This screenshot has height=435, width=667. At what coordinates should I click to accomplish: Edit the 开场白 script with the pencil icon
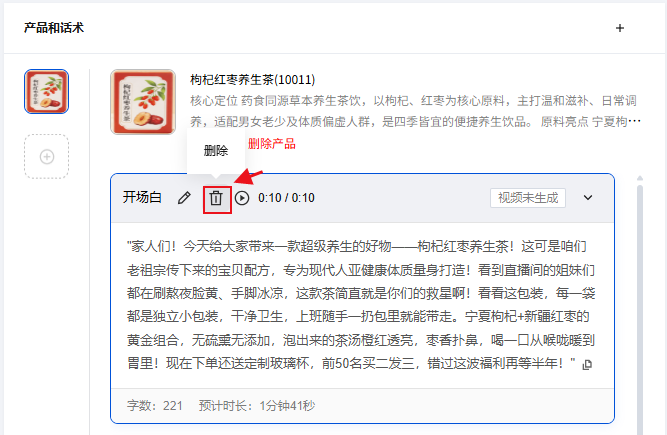click(184, 198)
